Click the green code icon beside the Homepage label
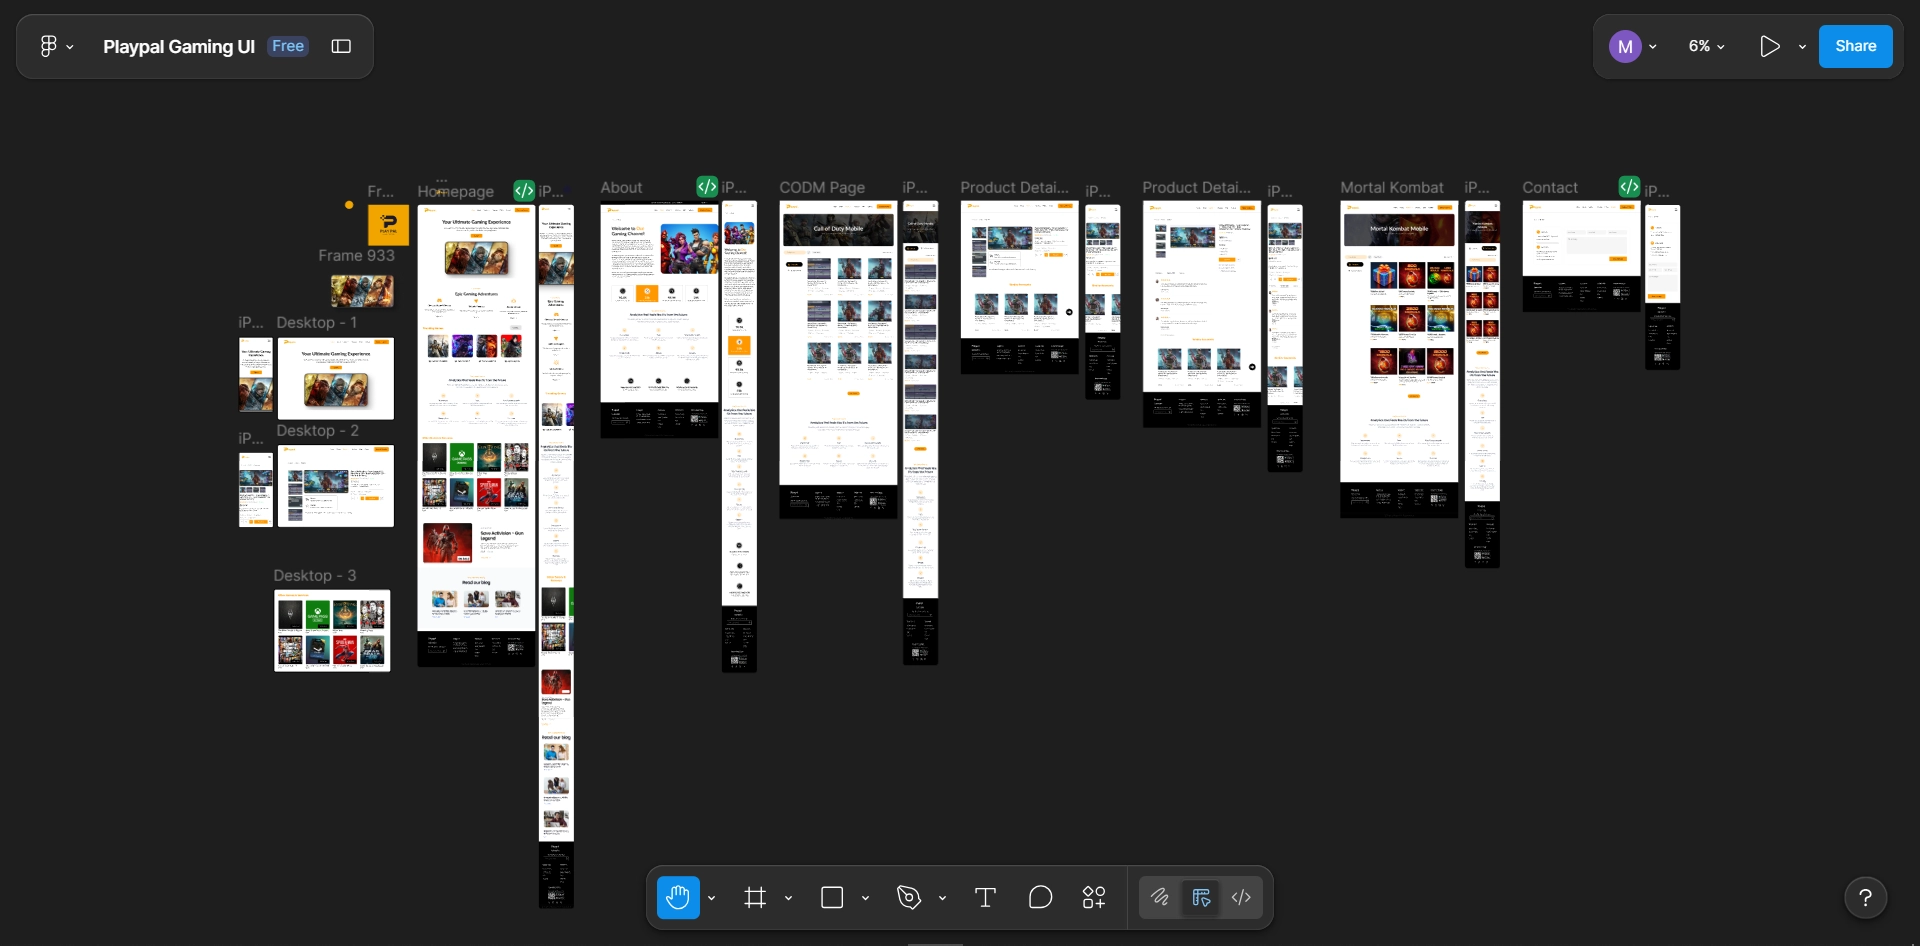1920x946 pixels. coord(524,190)
